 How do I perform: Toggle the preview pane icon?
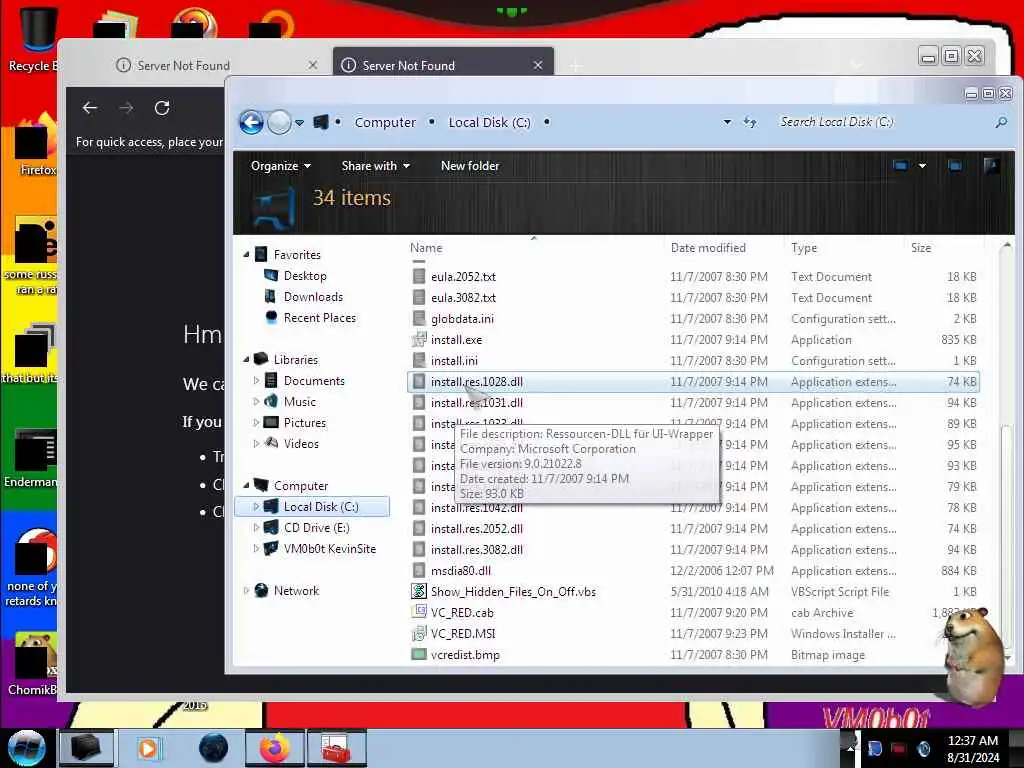pos(955,166)
